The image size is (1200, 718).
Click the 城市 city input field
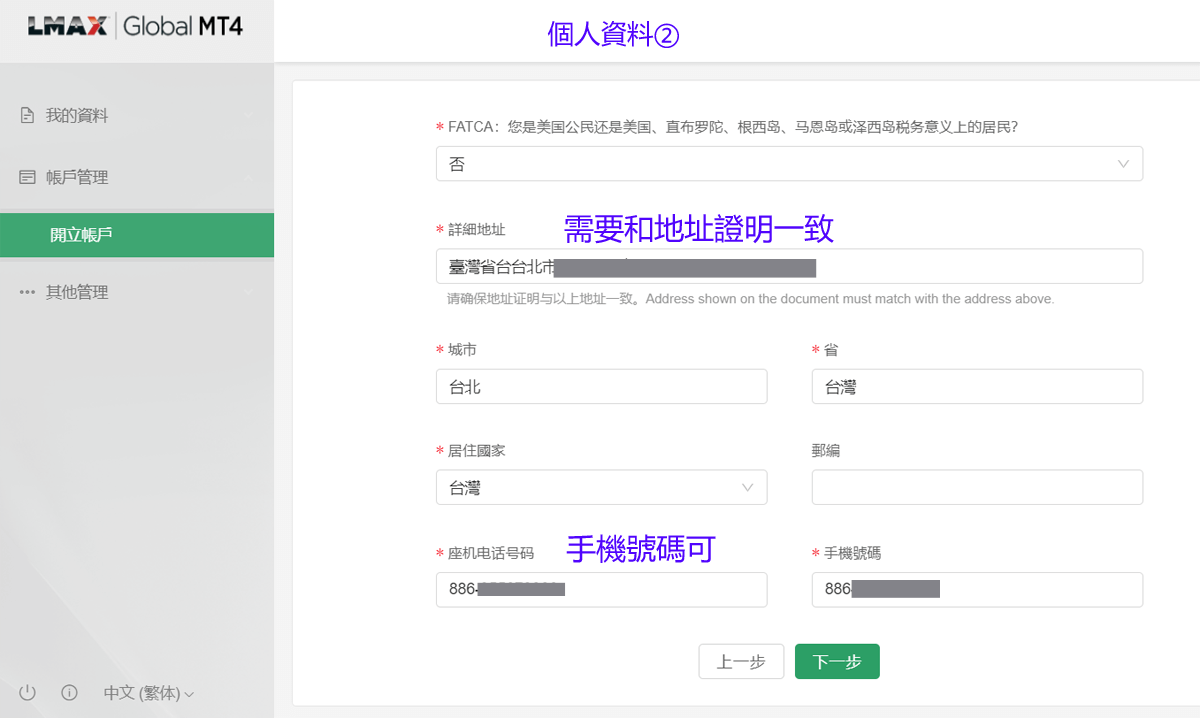[601, 386]
